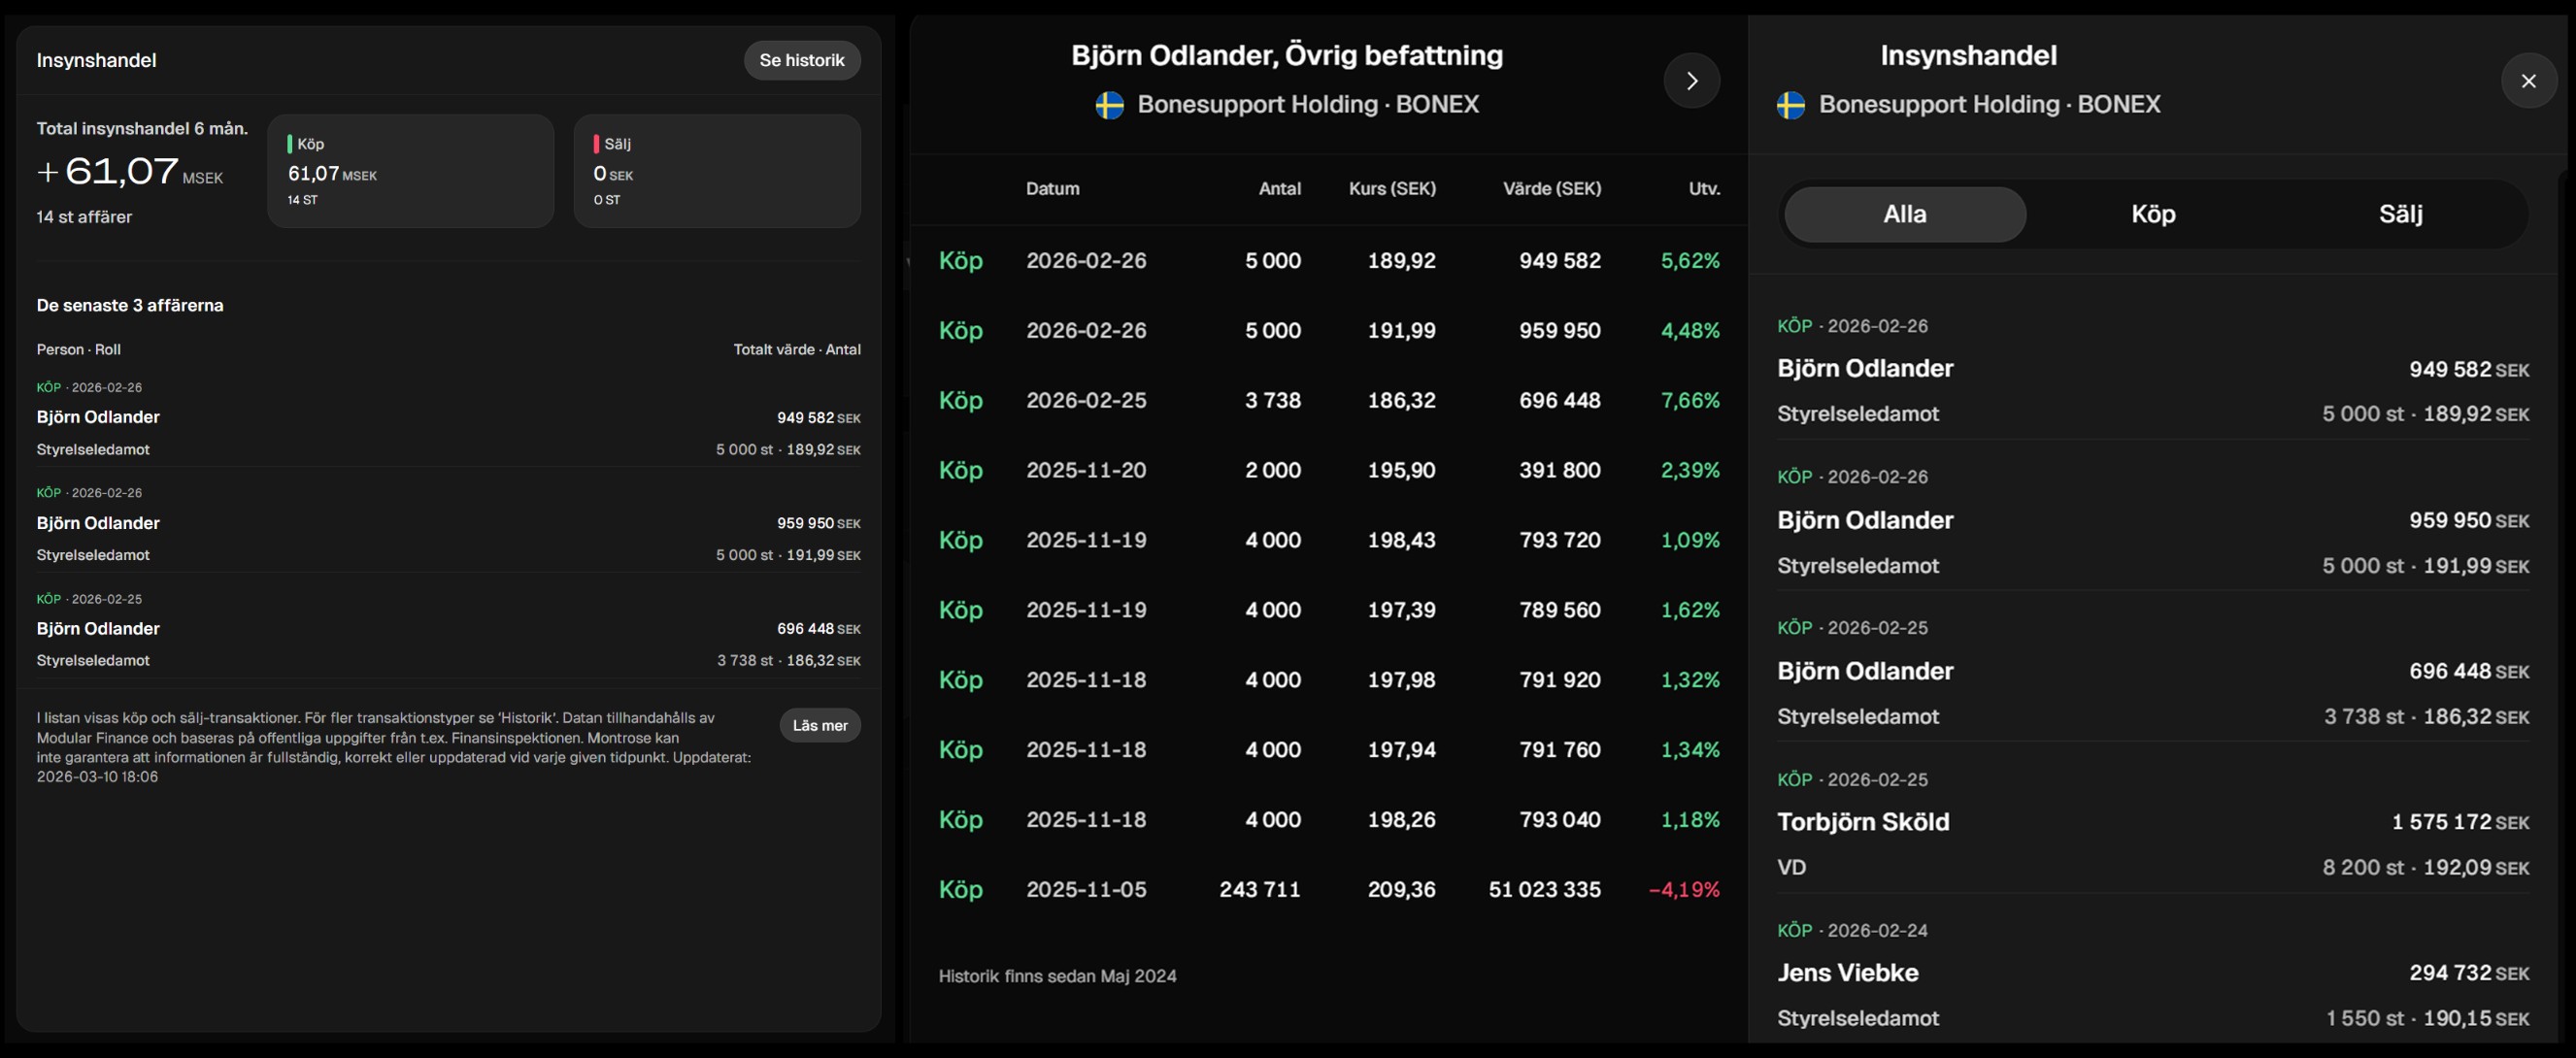Click the green Köp indicator summary card
This screenshot has width=2576, height=1058.
(x=410, y=171)
